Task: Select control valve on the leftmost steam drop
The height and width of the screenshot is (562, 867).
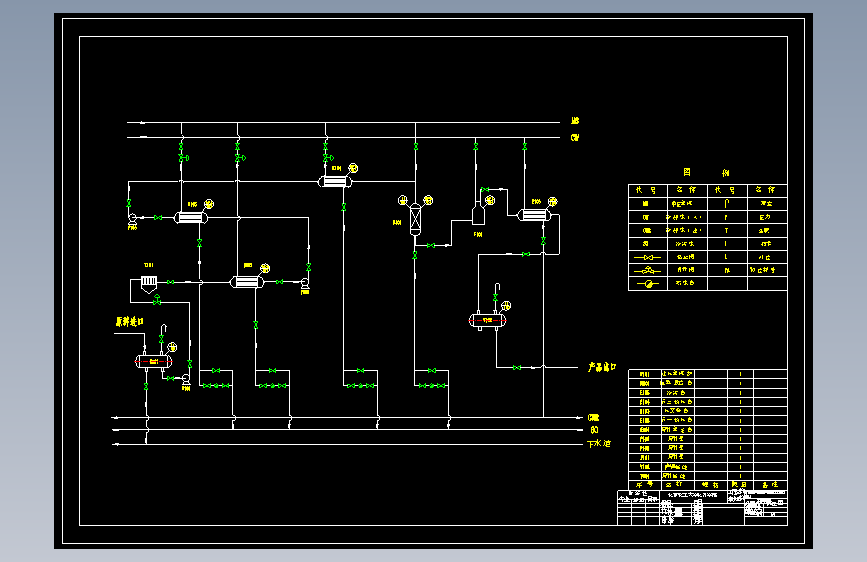Action: pos(184,158)
